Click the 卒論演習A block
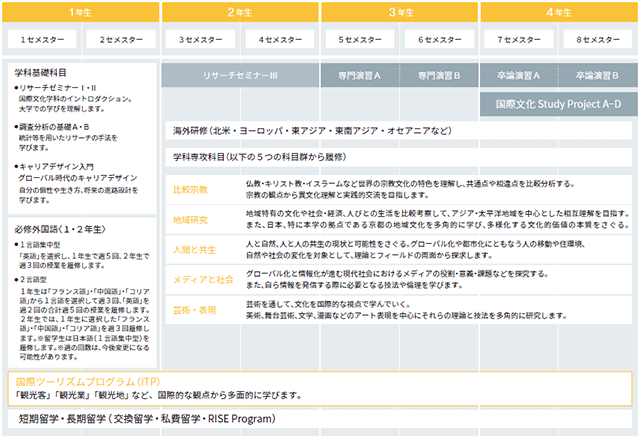 click(519, 75)
